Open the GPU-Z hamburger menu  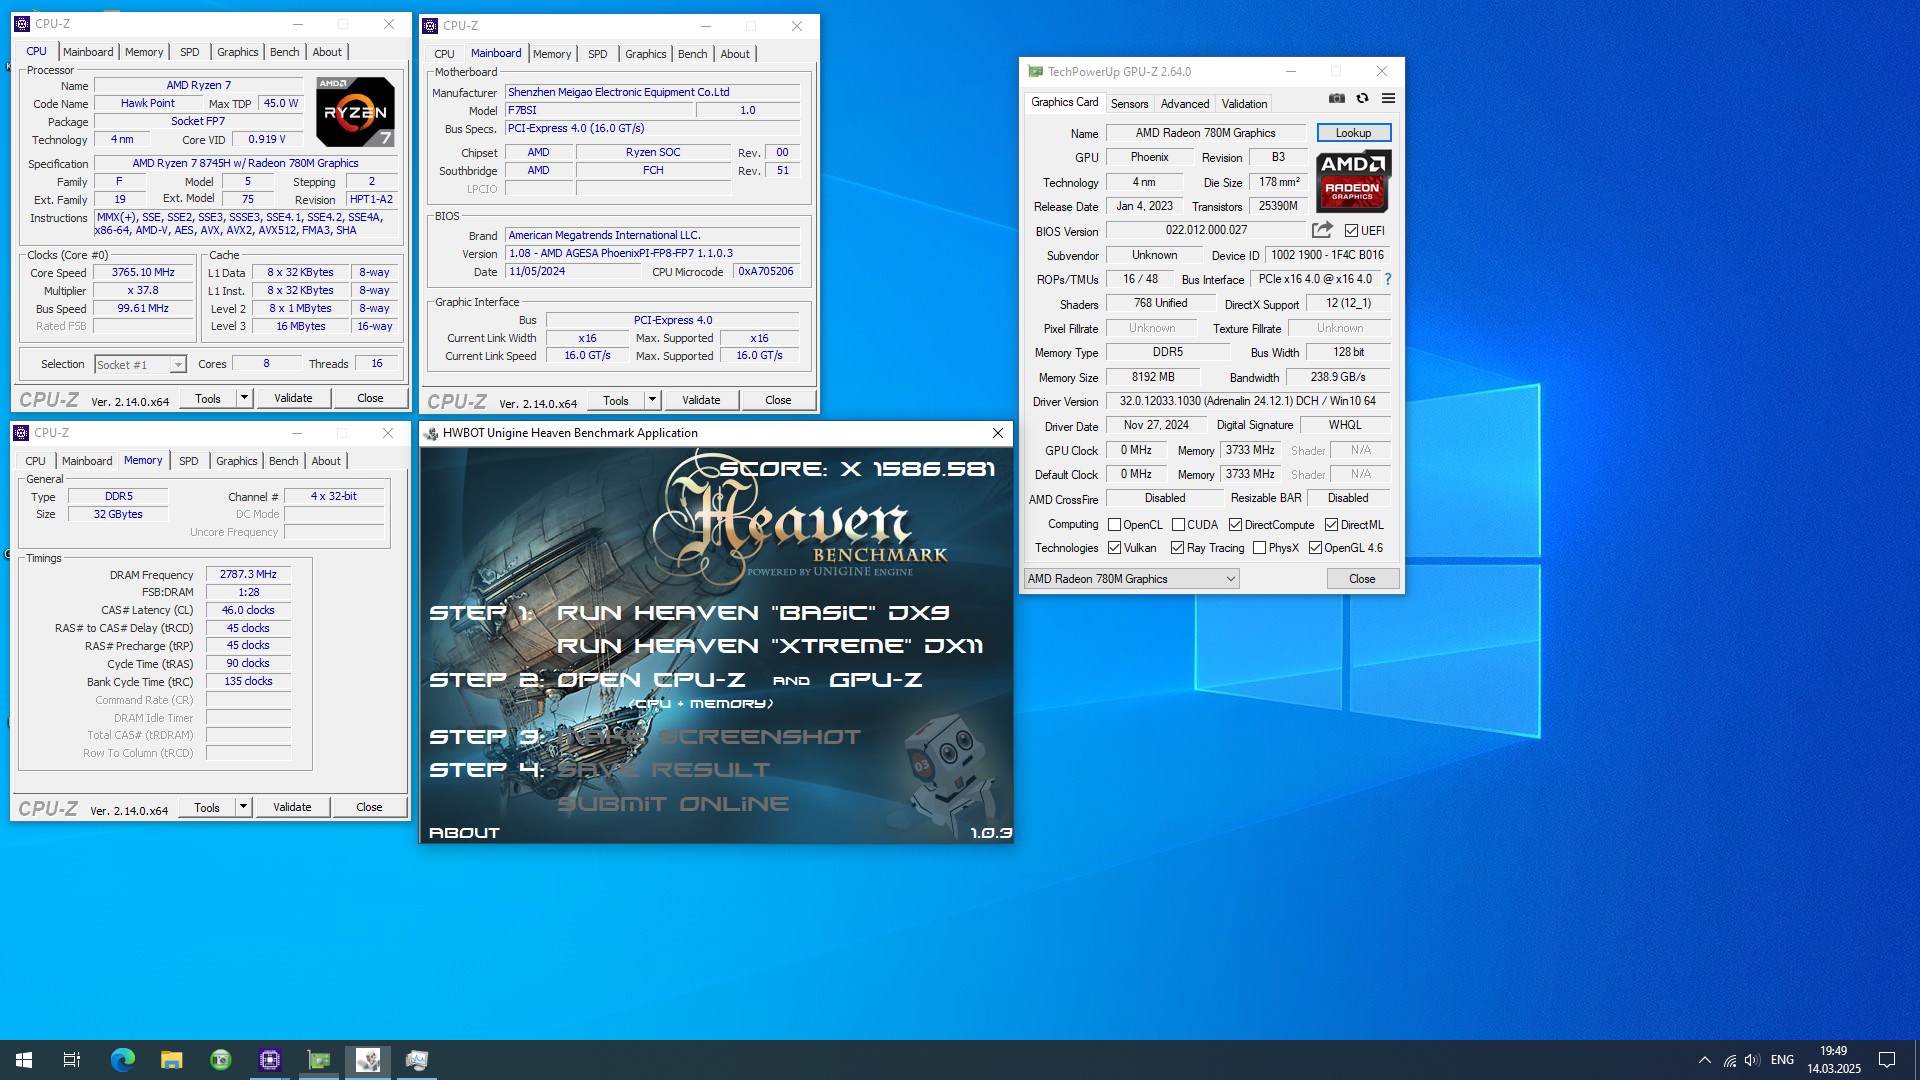click(x=1388, y=98)
